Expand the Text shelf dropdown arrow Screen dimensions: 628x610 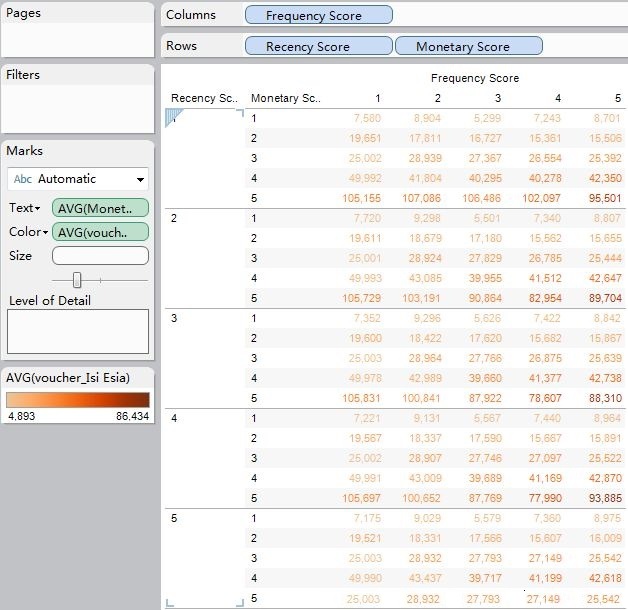(38, 208)
